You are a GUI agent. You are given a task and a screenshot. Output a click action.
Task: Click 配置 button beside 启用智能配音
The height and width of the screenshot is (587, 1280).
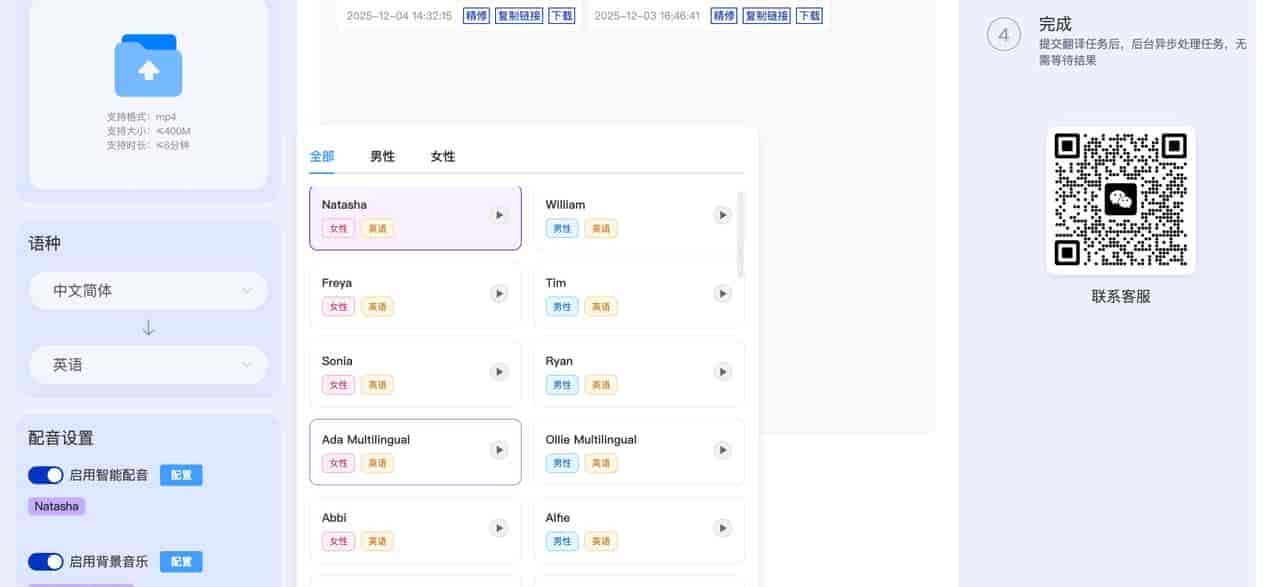[181, 475]
